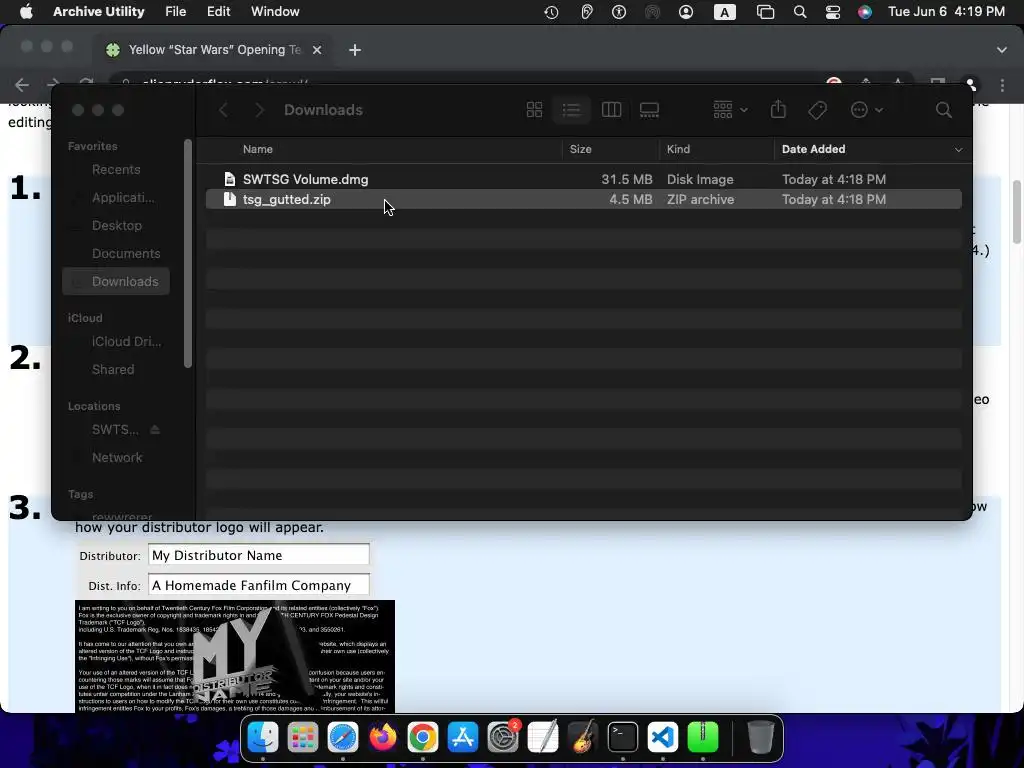Toggle the Date Added sort direction chevron
The width and height of the screenshot is (1024, 768).
click(958, 150)
